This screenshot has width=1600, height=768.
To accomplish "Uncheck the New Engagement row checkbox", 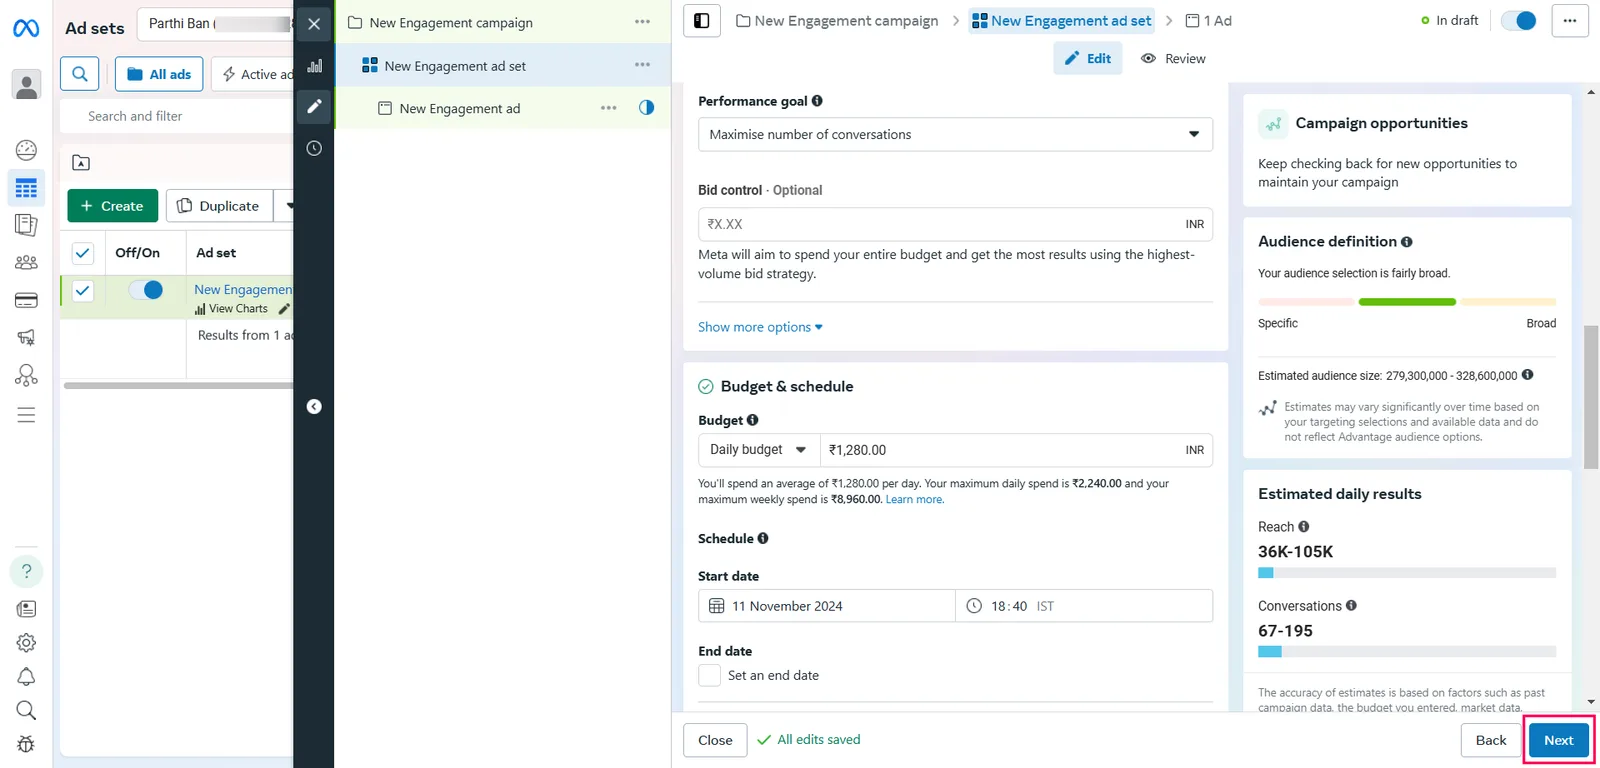I will 83,291.
